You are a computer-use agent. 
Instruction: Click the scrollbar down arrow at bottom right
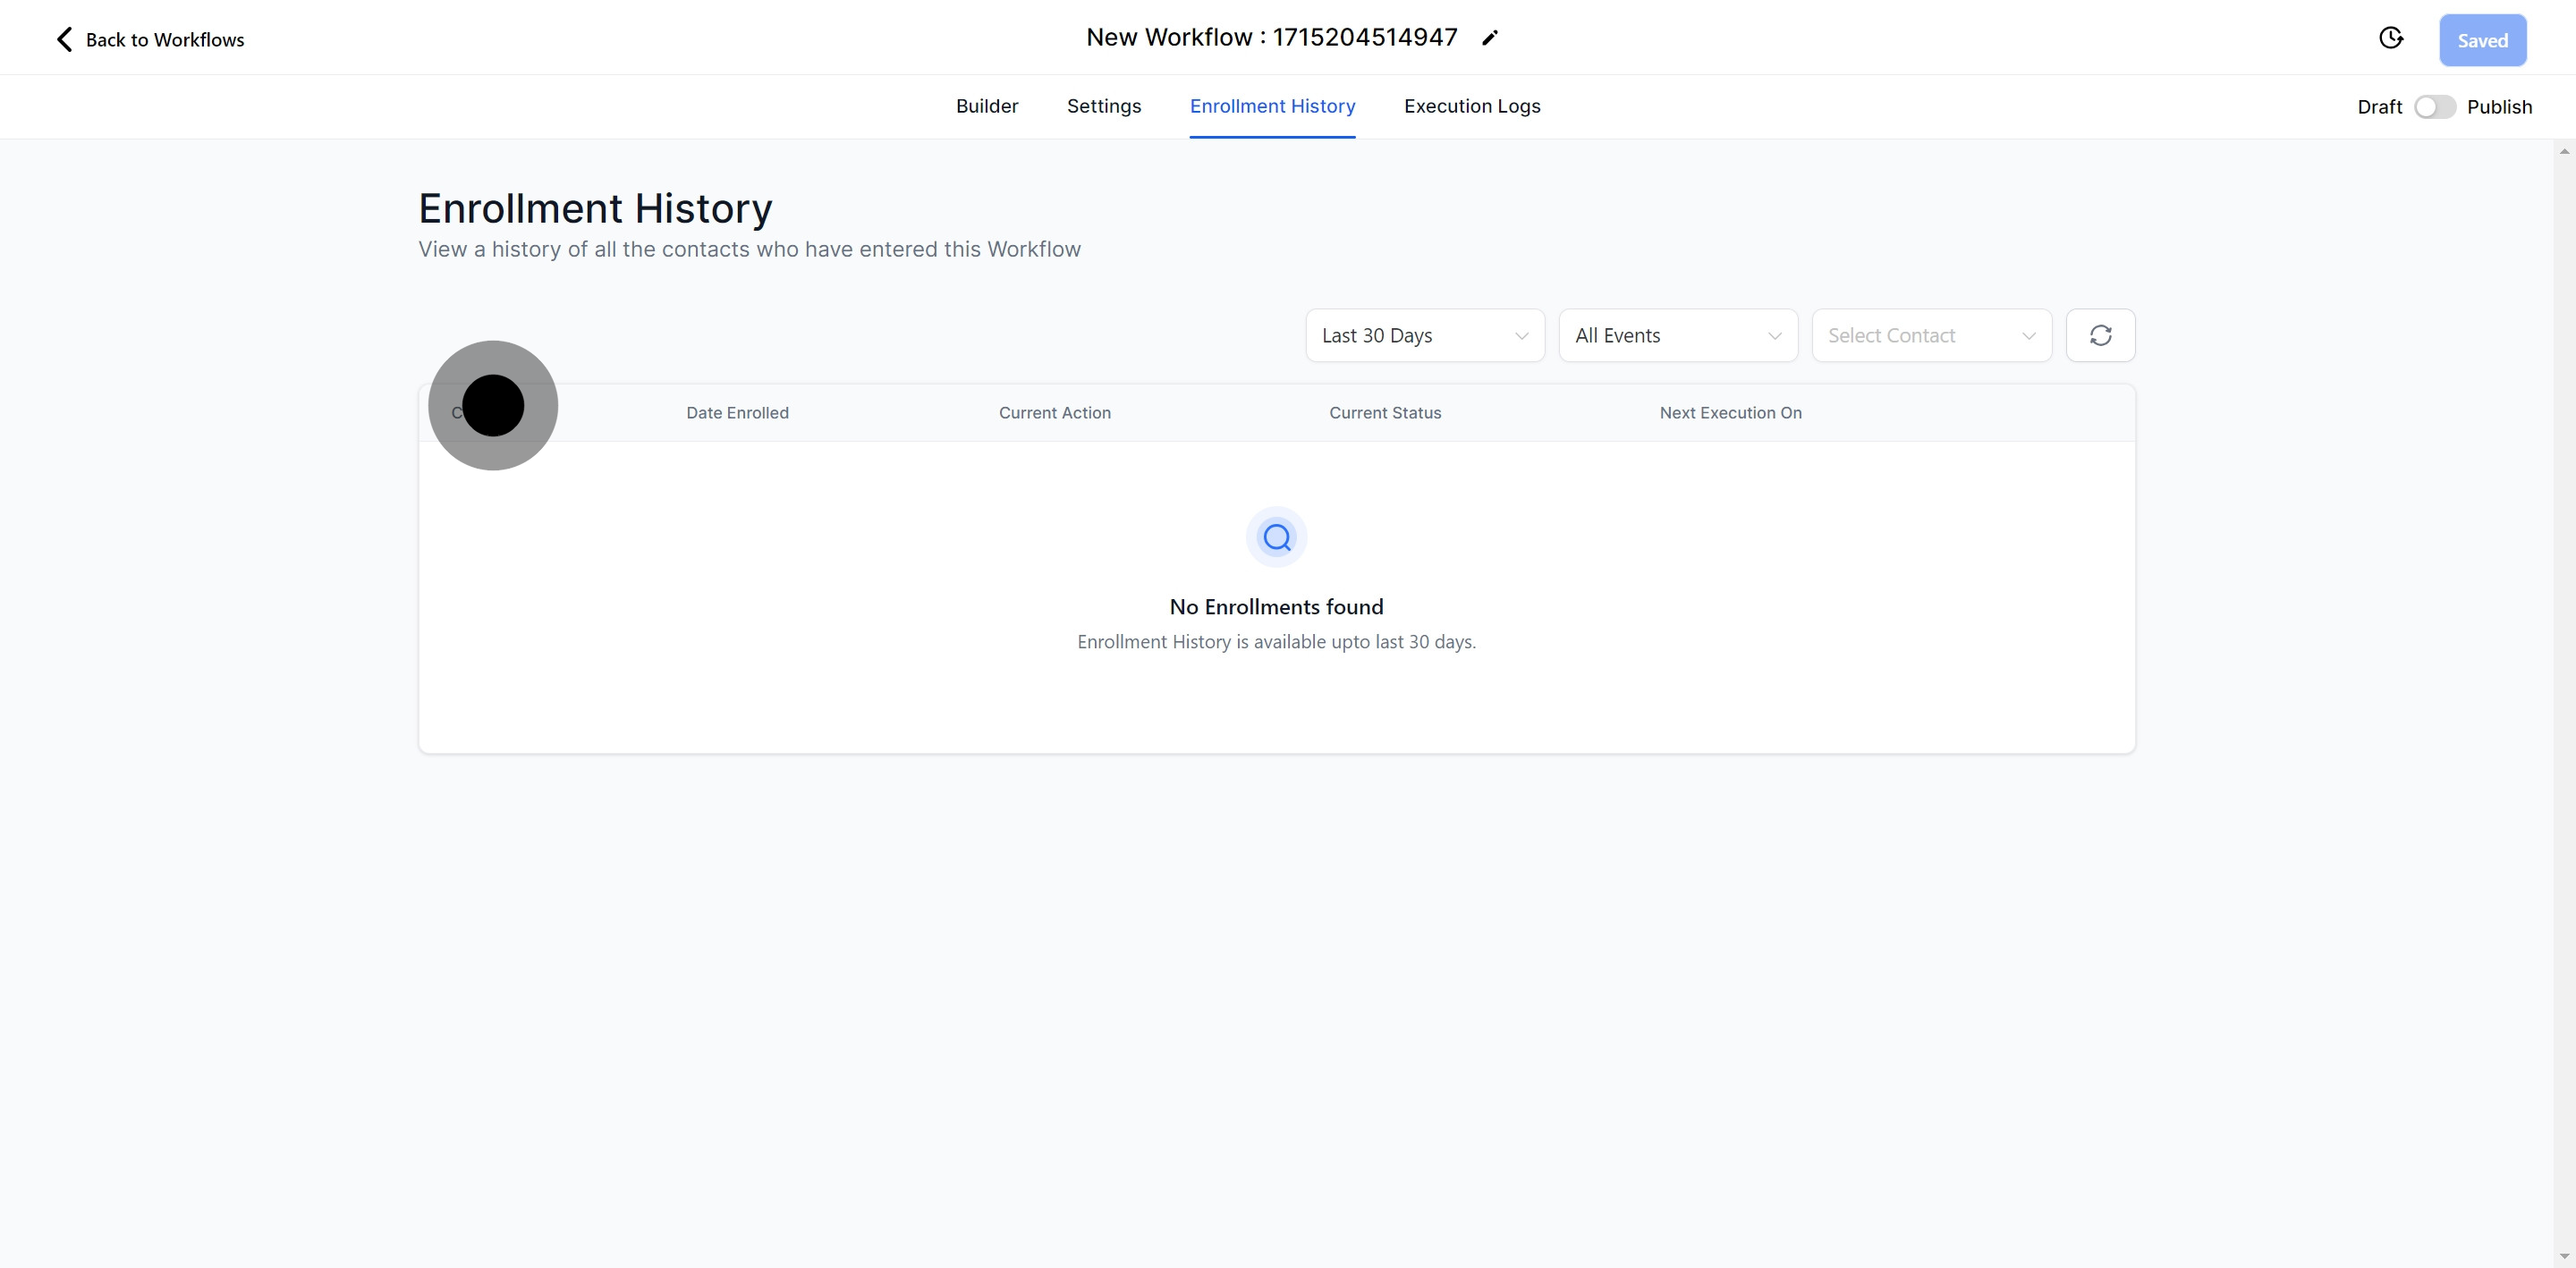tap(2564, 1256)
